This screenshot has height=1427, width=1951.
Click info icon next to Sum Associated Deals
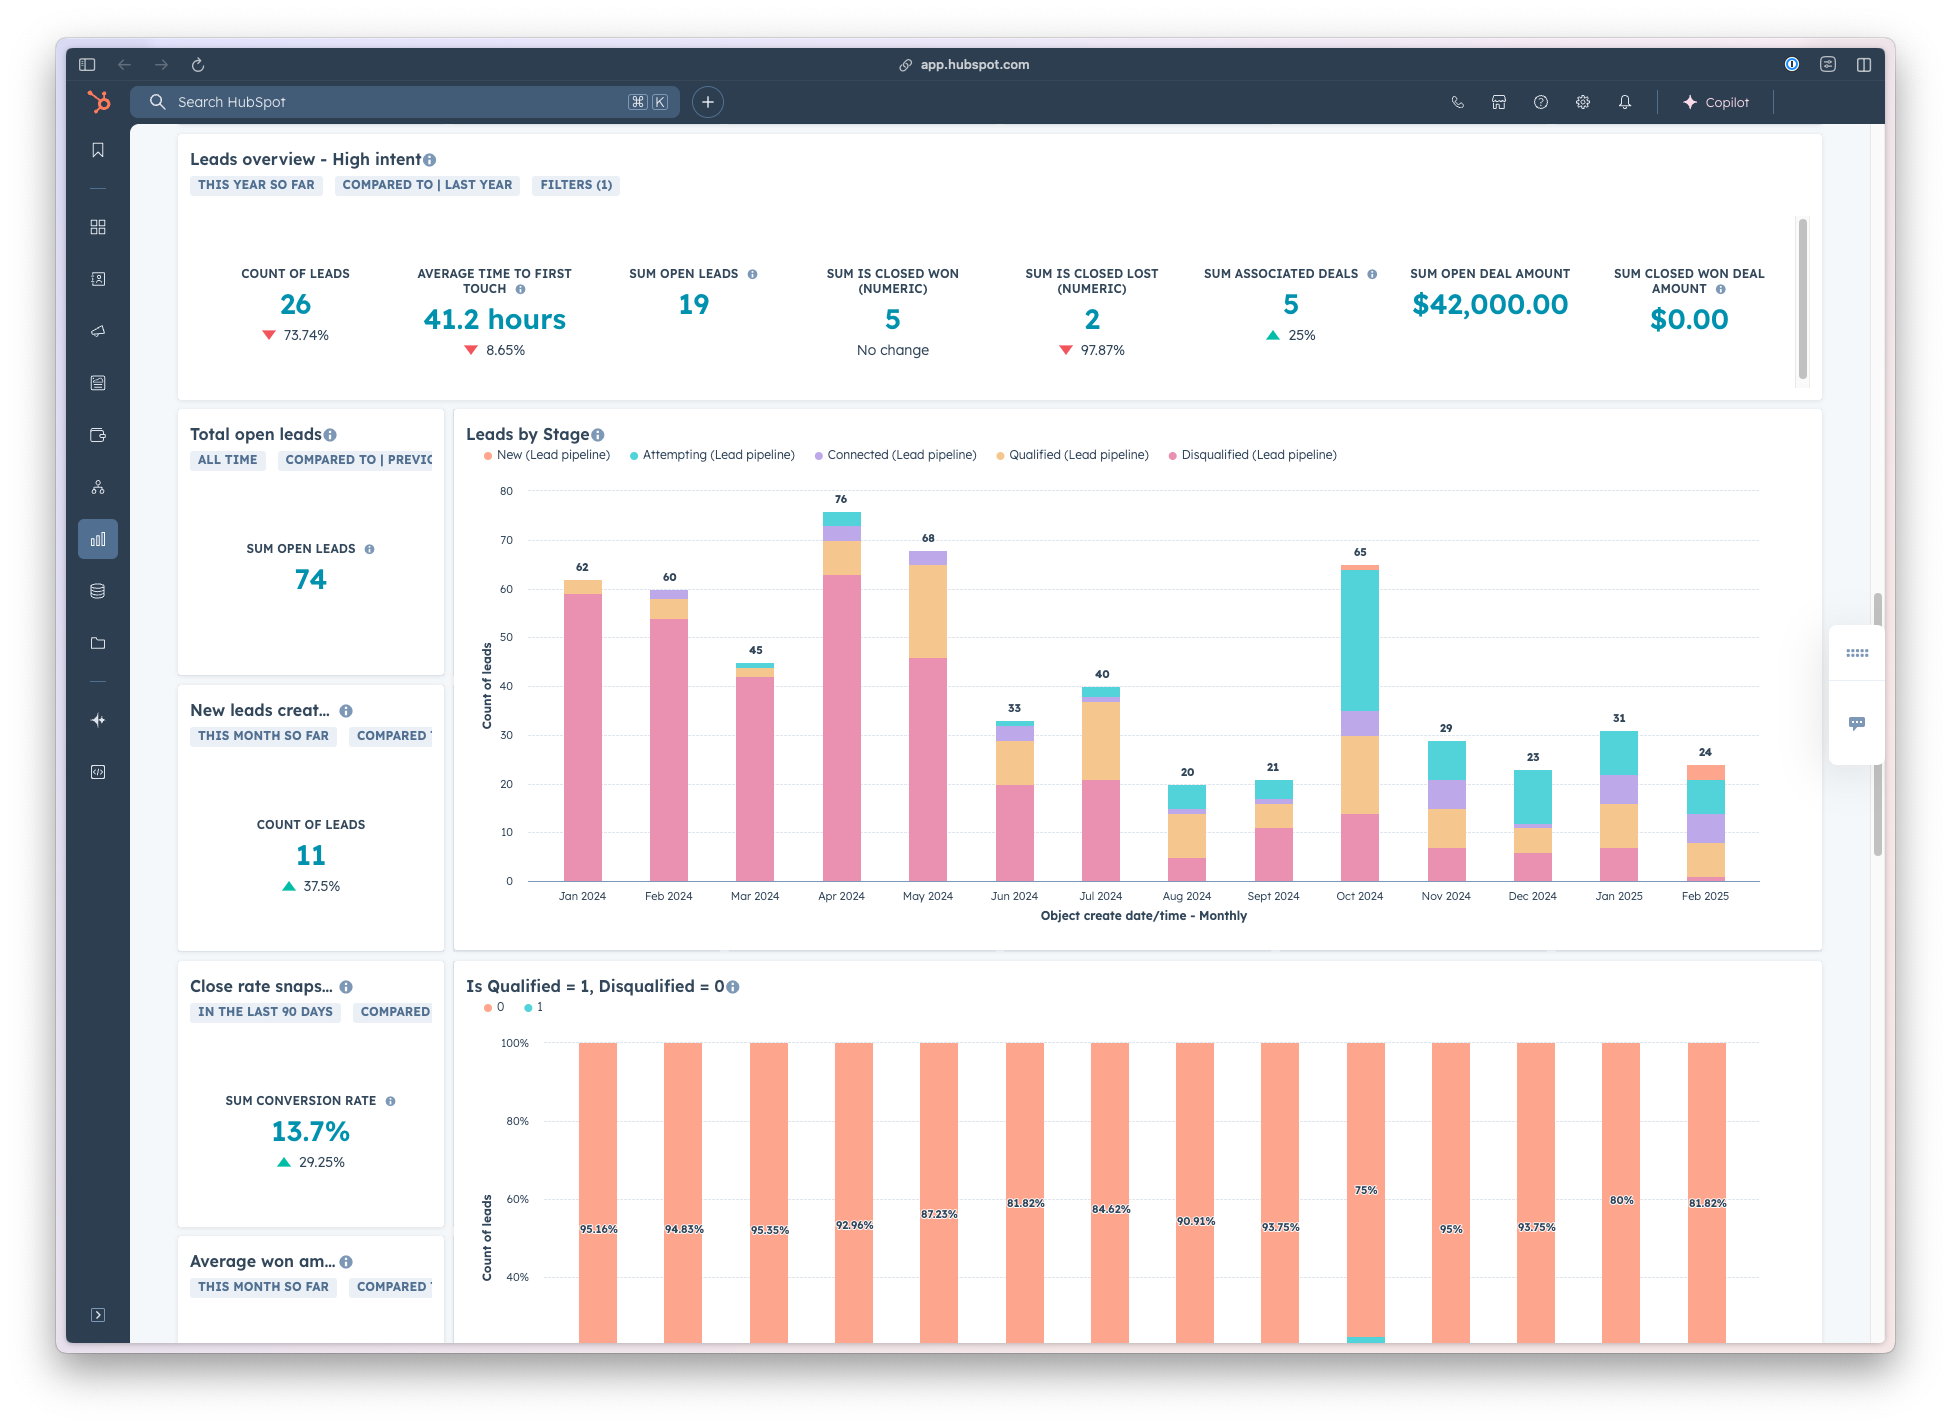[1372, 274]
